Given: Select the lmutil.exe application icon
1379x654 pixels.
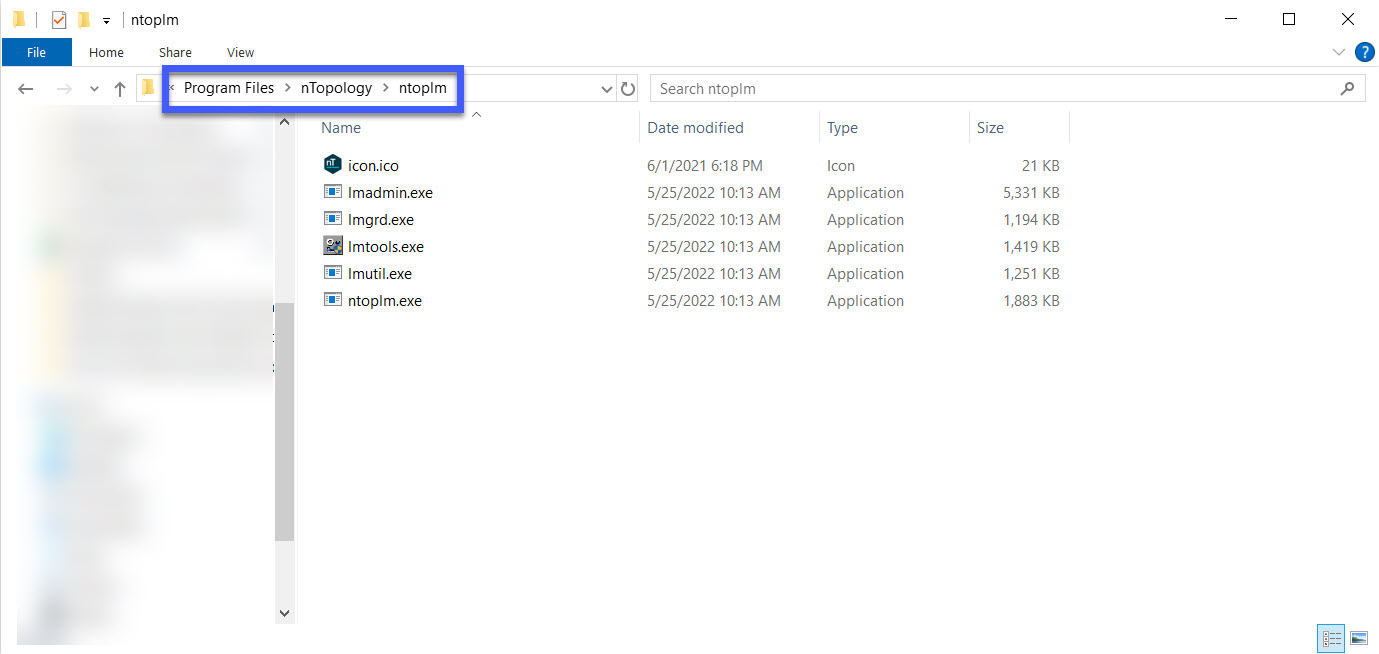Looking at the screenshot, I should click(333, 273).
